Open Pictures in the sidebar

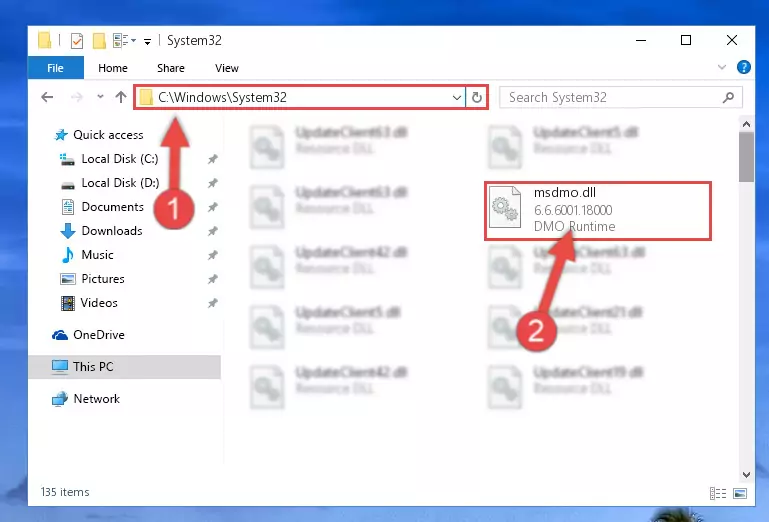(92, 279)
